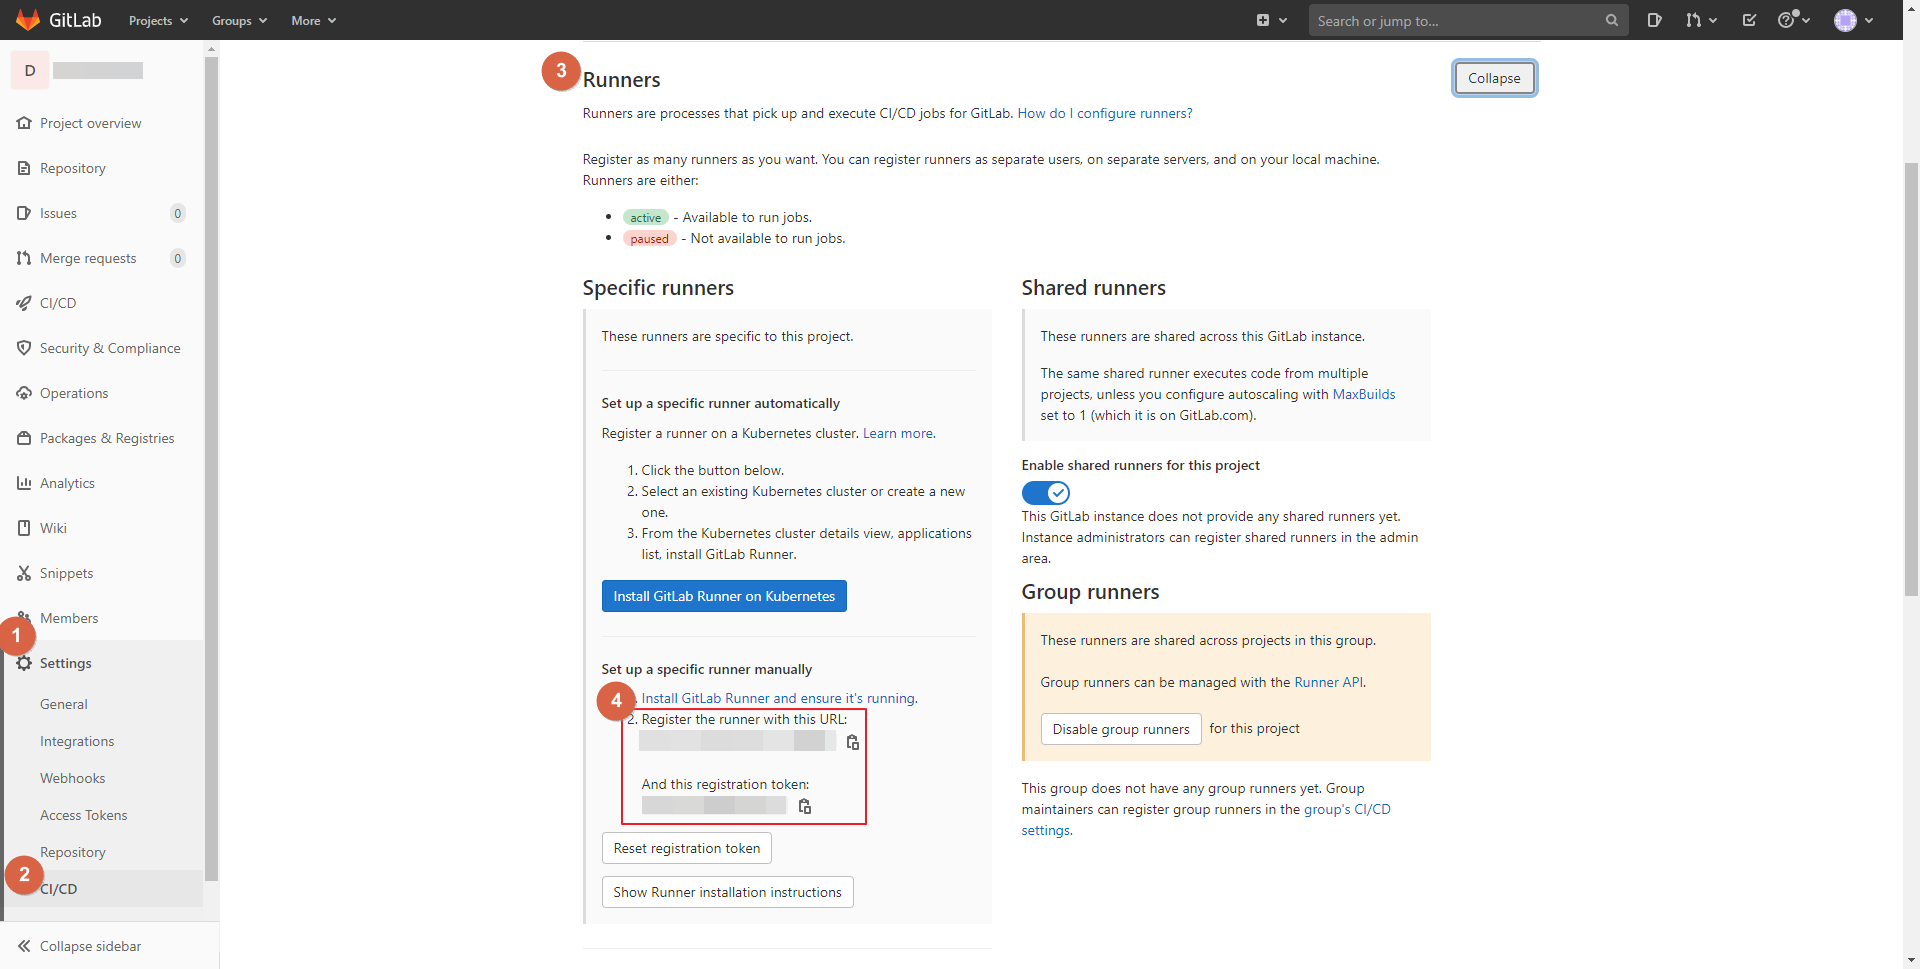The width and height of the screenshot is (1920, 969).
Task: Open Webhooks settings submenu item
Action: 72,778
